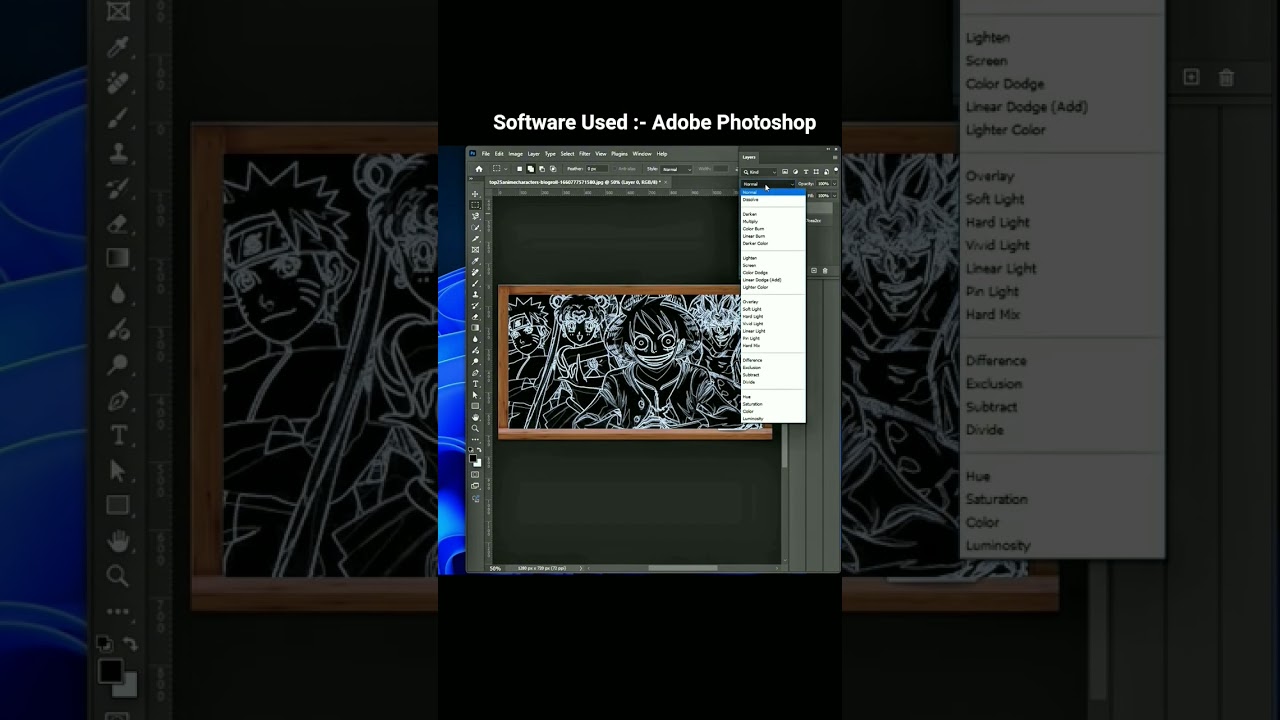Image resolution: width=1280 pixels, height=720 pixels.
Task: Click the Feather value field
Action: pos(598,169)
